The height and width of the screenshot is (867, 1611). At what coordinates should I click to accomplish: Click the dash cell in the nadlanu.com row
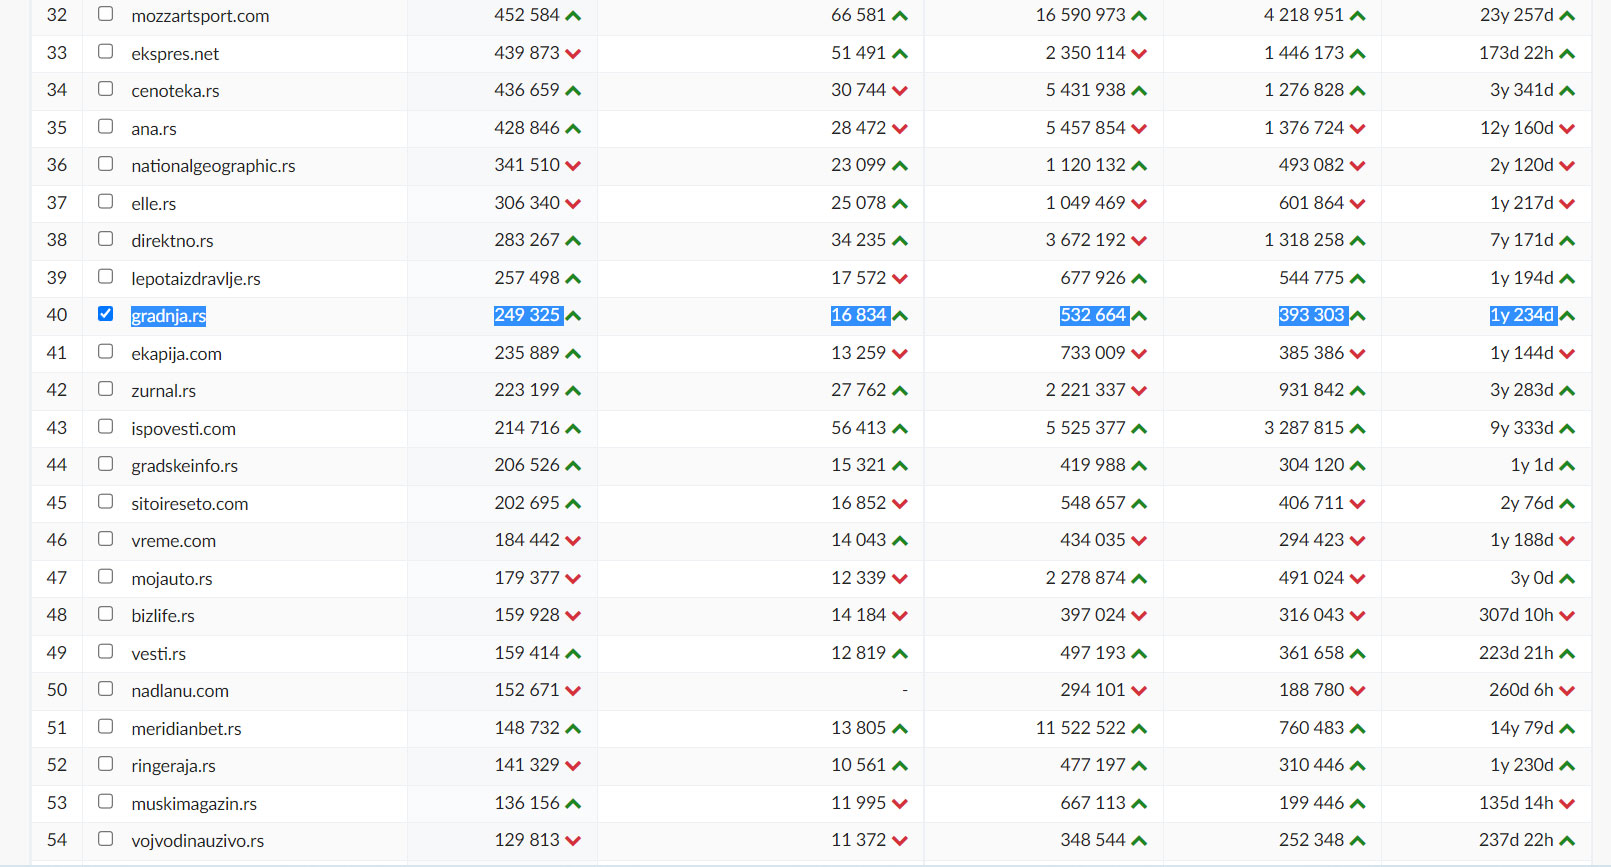click(x=904, y=691)
